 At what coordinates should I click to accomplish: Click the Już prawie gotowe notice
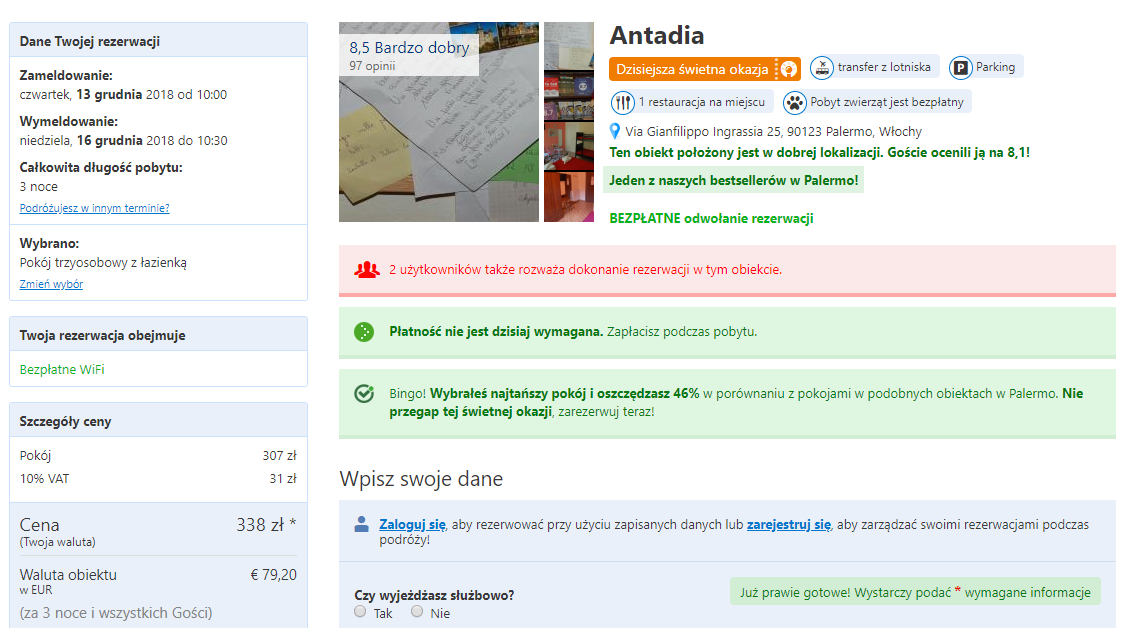(915, 592)
